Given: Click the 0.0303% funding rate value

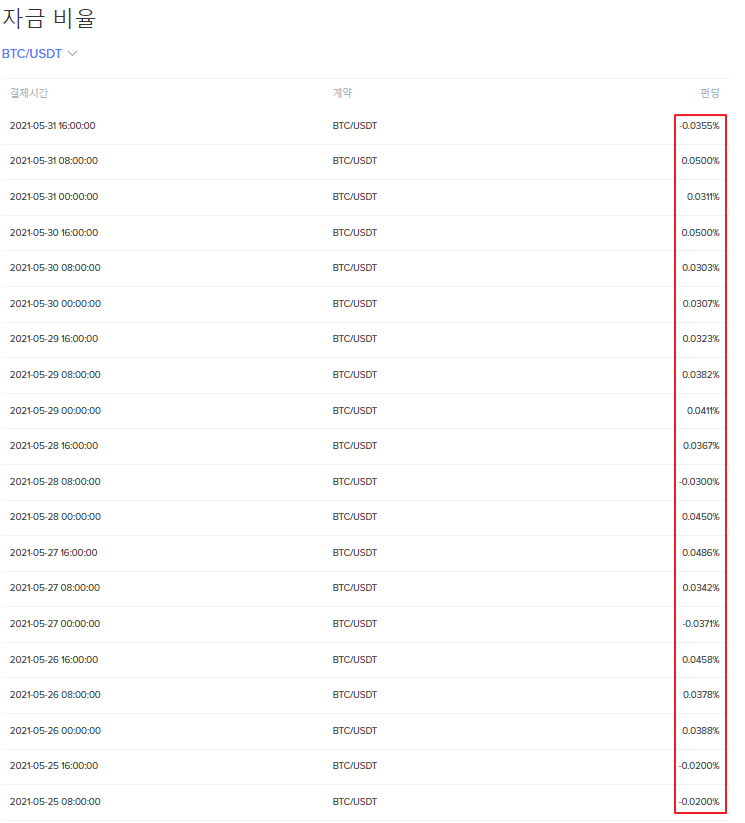Looking at the screenshot, I should tap(701, 268).
